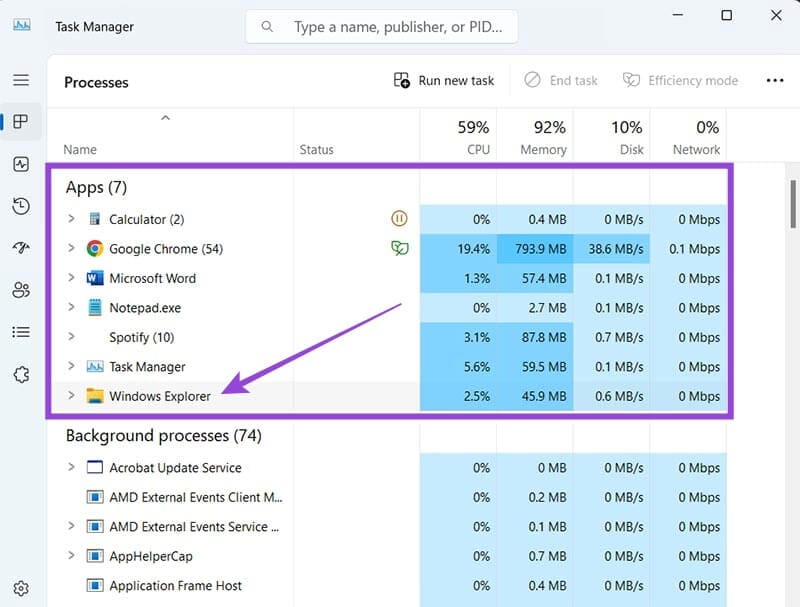This screenshot has height=607, width=800.
Task: Expand the Task Manager process group
Action: point(71,366)
